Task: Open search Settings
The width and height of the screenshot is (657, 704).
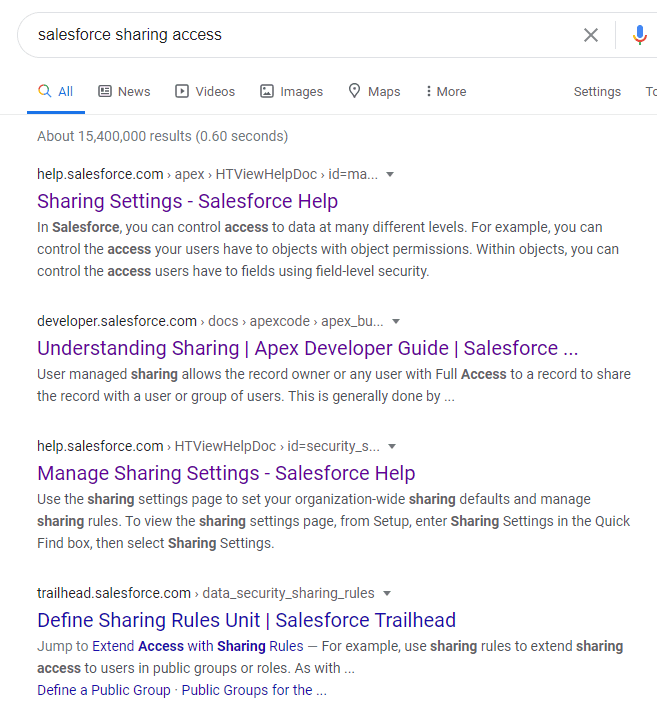Action: coord(597,92)
